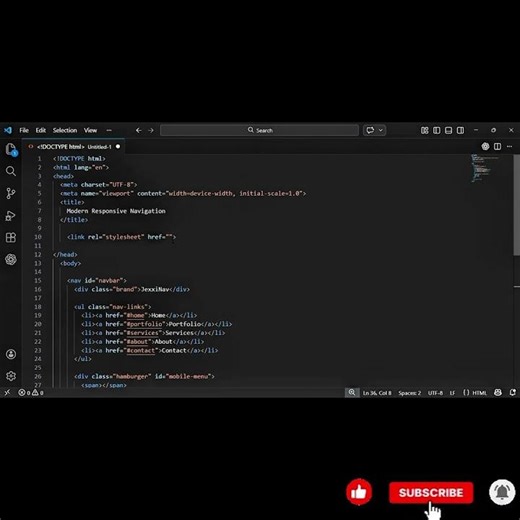The image size is (520, 520).
Task: Expand the Copilot chat dropdown arrow
Action: coord(381,130)
